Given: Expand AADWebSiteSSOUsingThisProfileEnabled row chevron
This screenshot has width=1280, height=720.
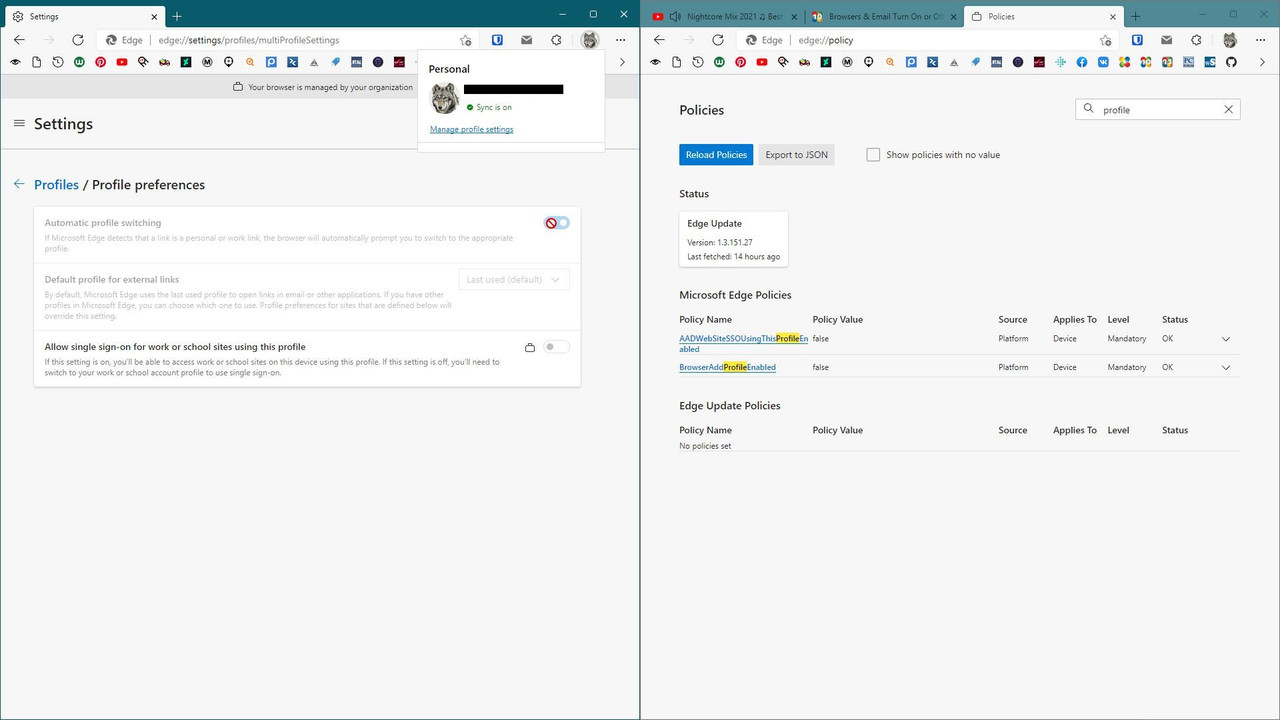Looking at the screenshot, I should point(1226,339).
